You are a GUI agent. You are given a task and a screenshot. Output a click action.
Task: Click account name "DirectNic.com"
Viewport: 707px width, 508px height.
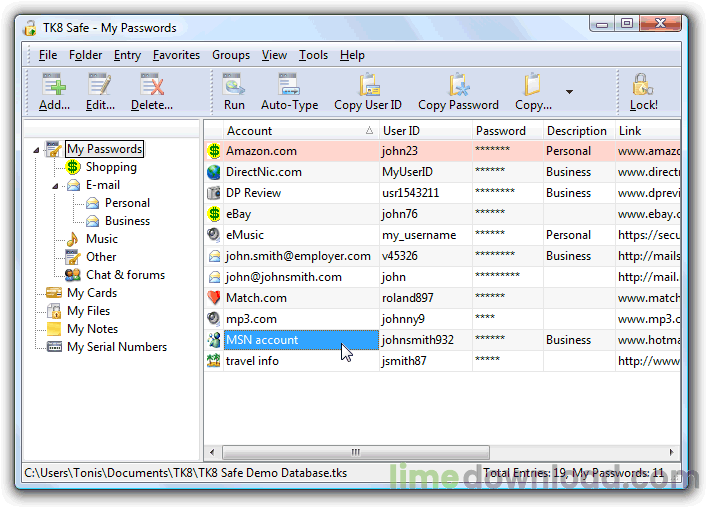tap(264, 172)
